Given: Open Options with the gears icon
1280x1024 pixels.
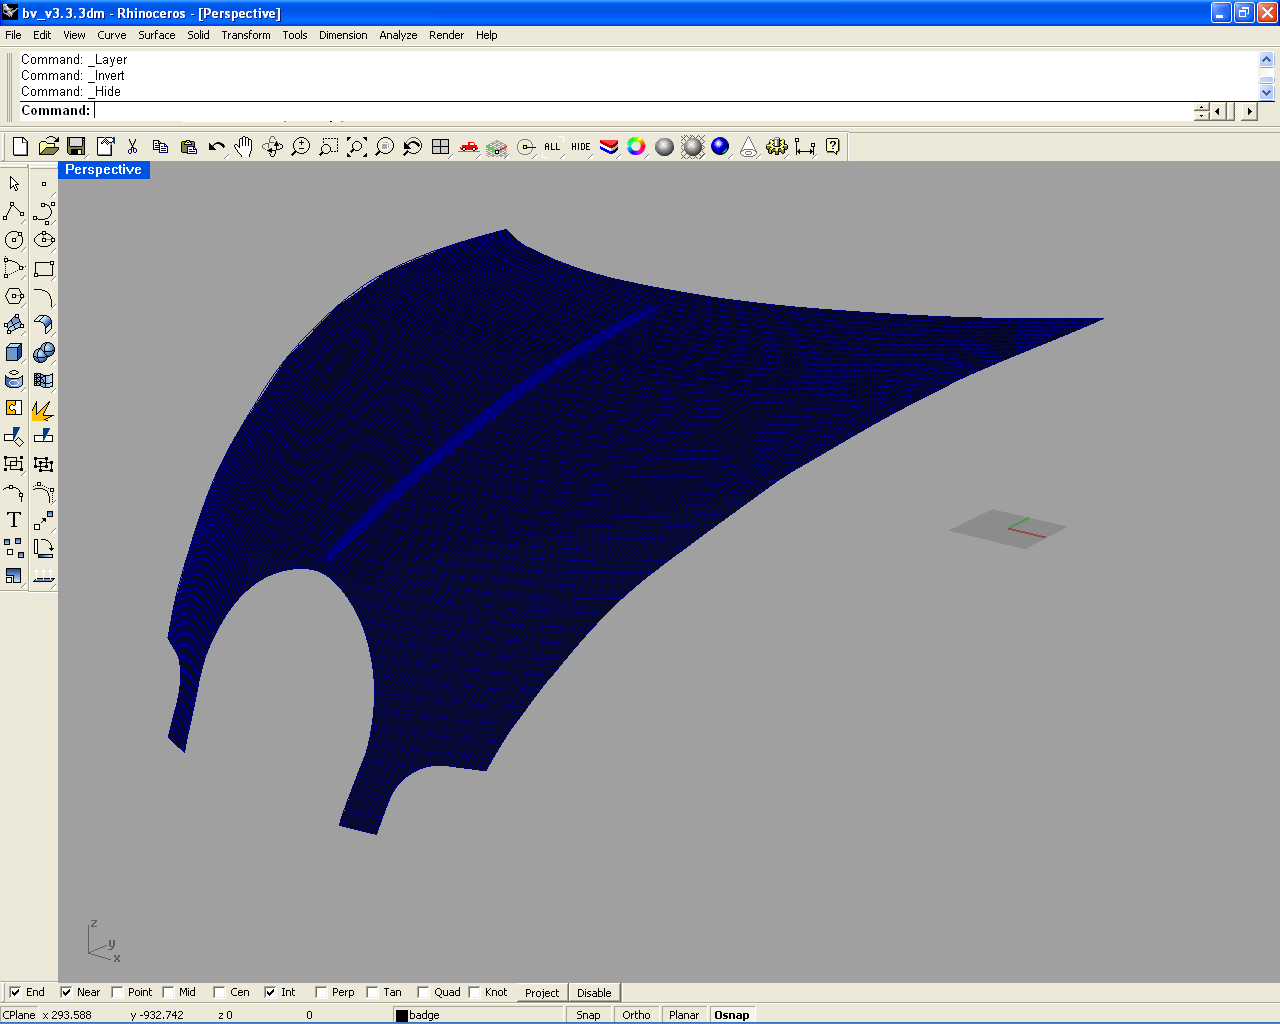Looking at the screenshot, I should 776,147.
